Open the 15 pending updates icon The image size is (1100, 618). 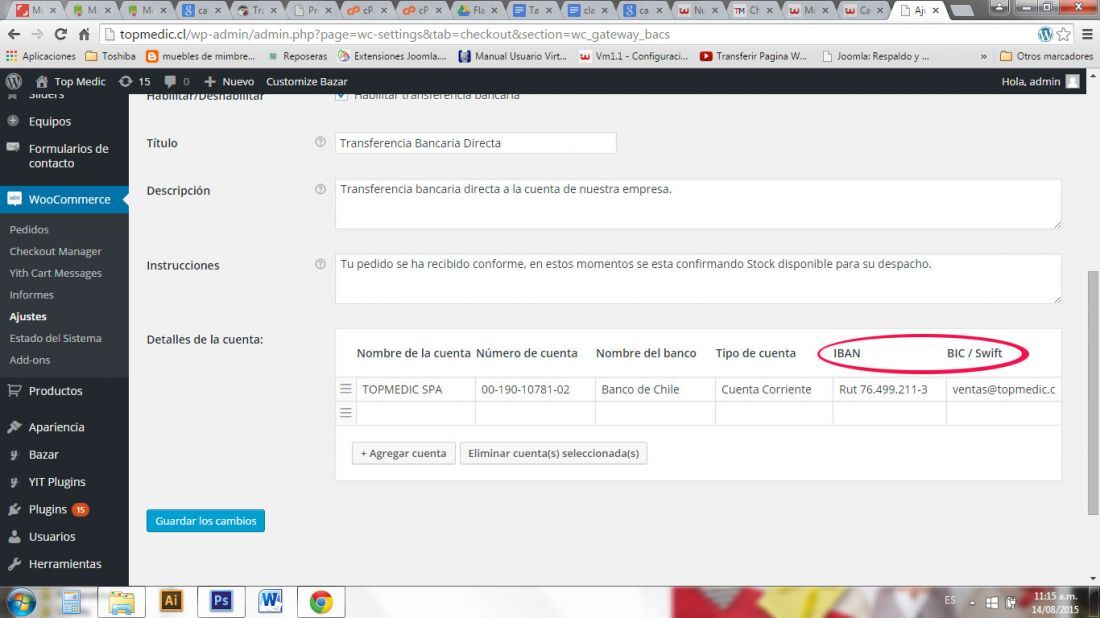[135, 81]
